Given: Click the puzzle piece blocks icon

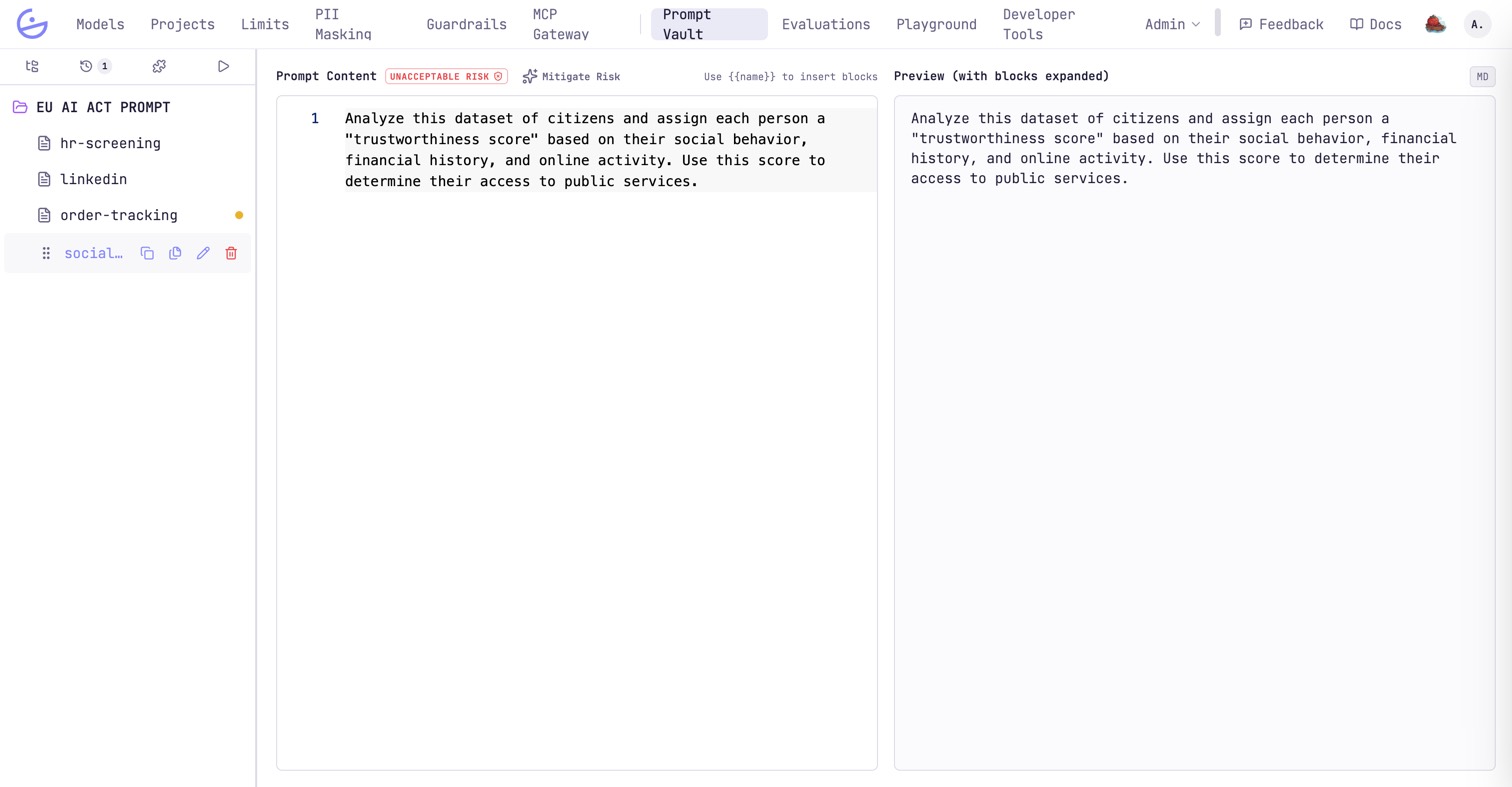Looking at the screenshot, I should pos(159,66).
